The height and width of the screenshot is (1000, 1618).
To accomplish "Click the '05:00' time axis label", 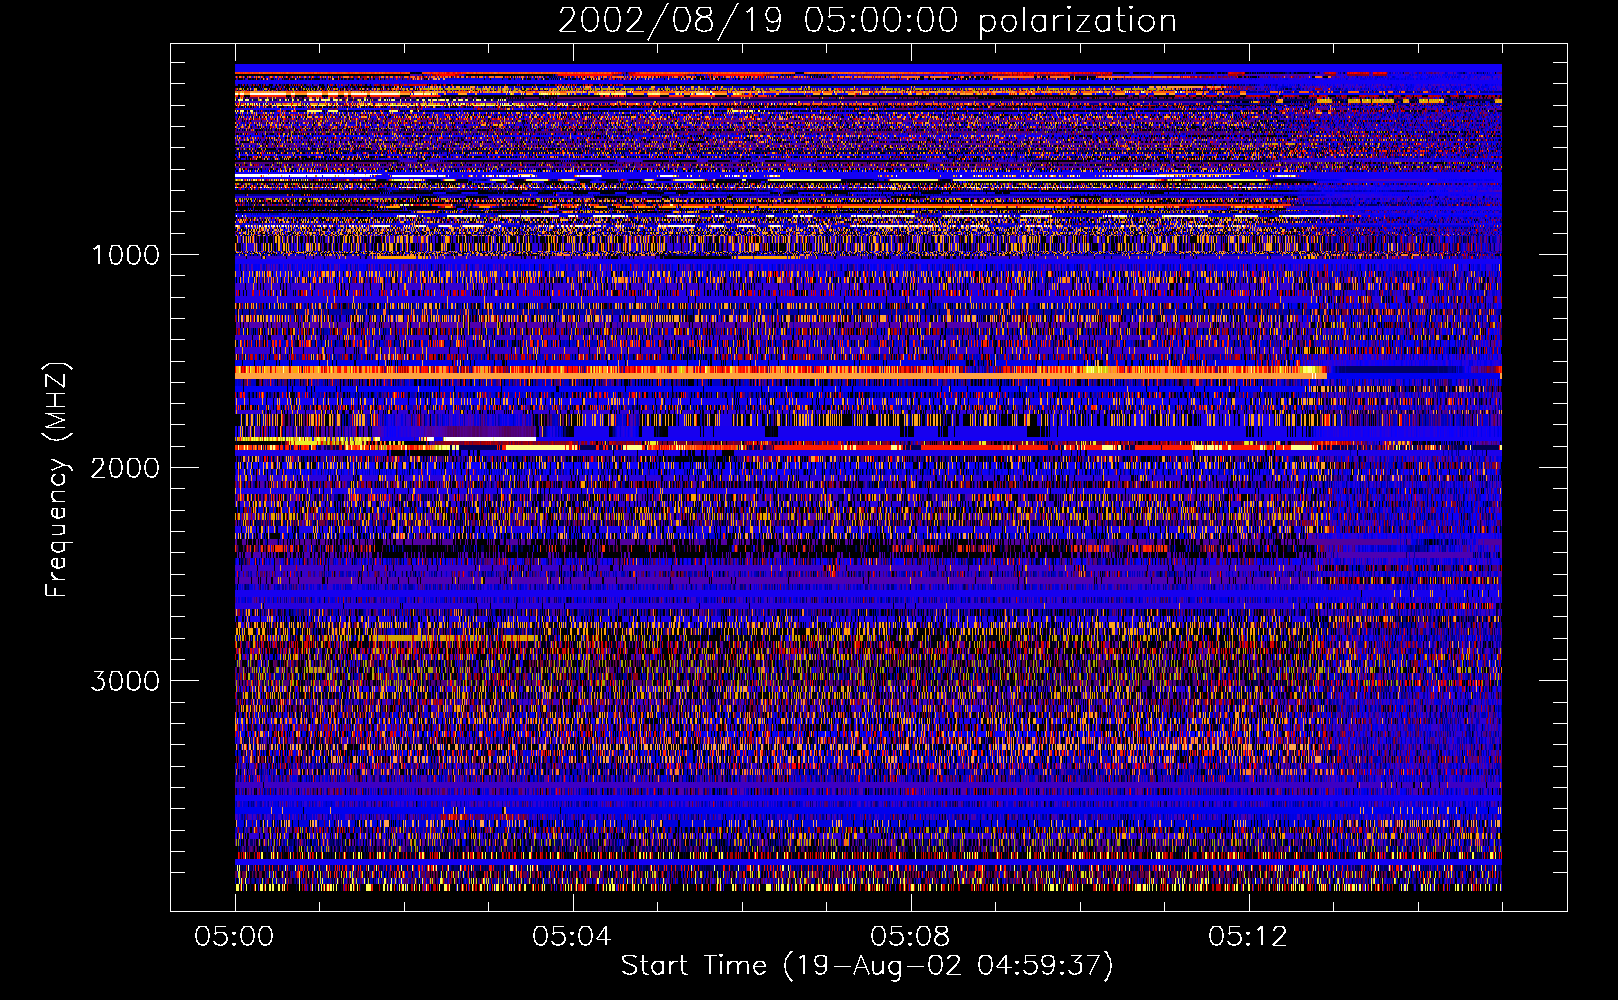I will click(x=234, y=937).
